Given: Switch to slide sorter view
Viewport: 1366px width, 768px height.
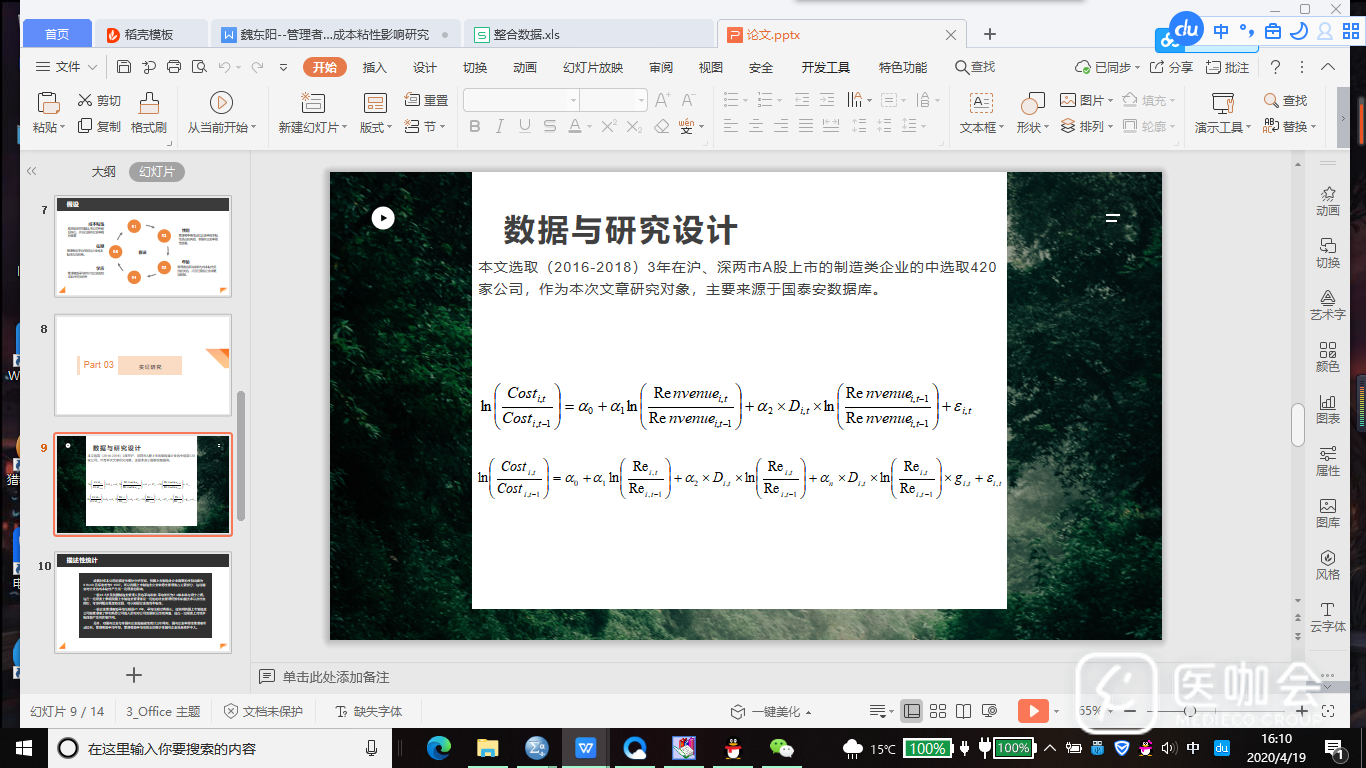Looking at the screenshot, I should pyautogui.click(x=937, y=711).
